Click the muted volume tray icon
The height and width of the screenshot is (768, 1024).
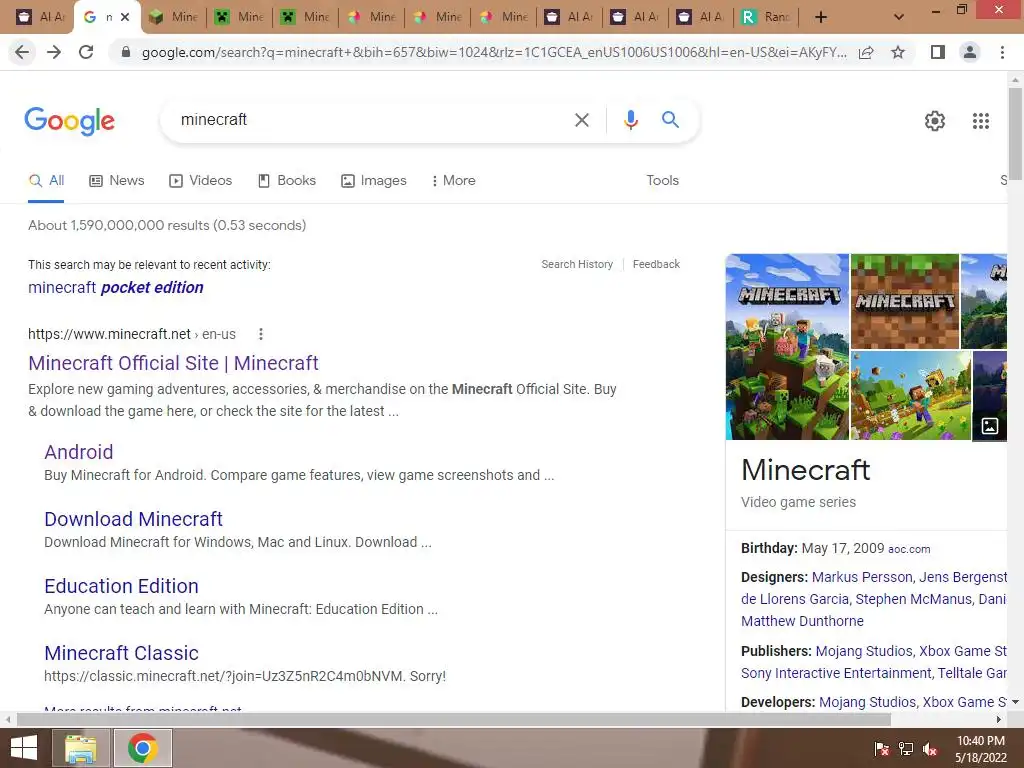click(929, 749)
